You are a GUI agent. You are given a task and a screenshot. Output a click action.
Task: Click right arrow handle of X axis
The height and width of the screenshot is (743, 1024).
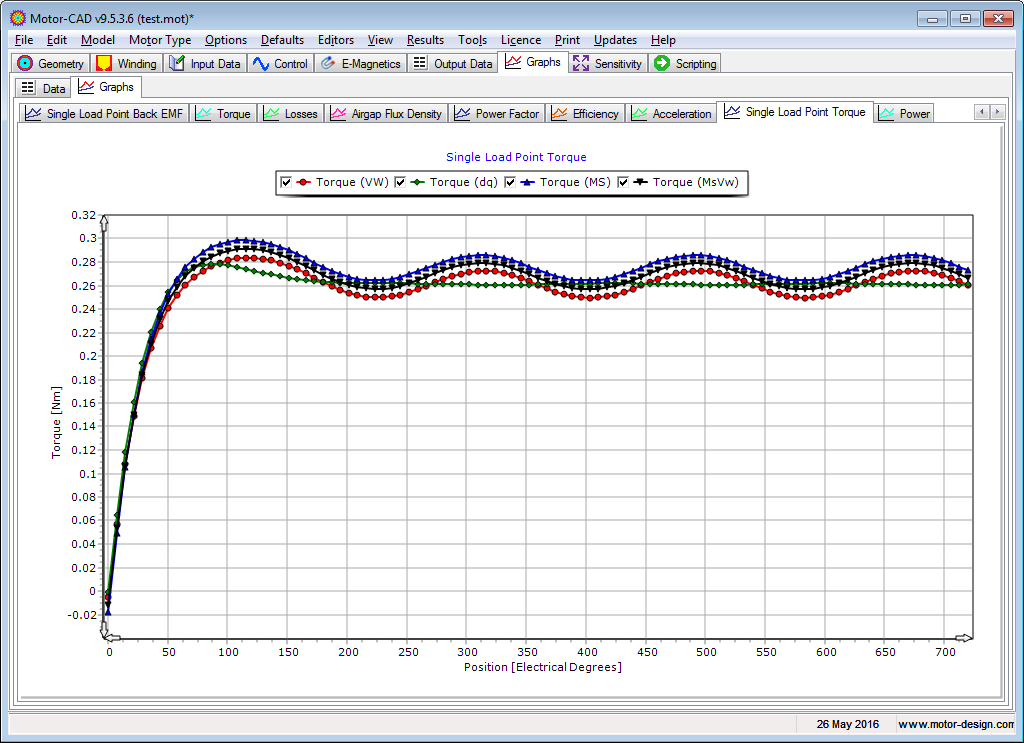pos(964,638)
